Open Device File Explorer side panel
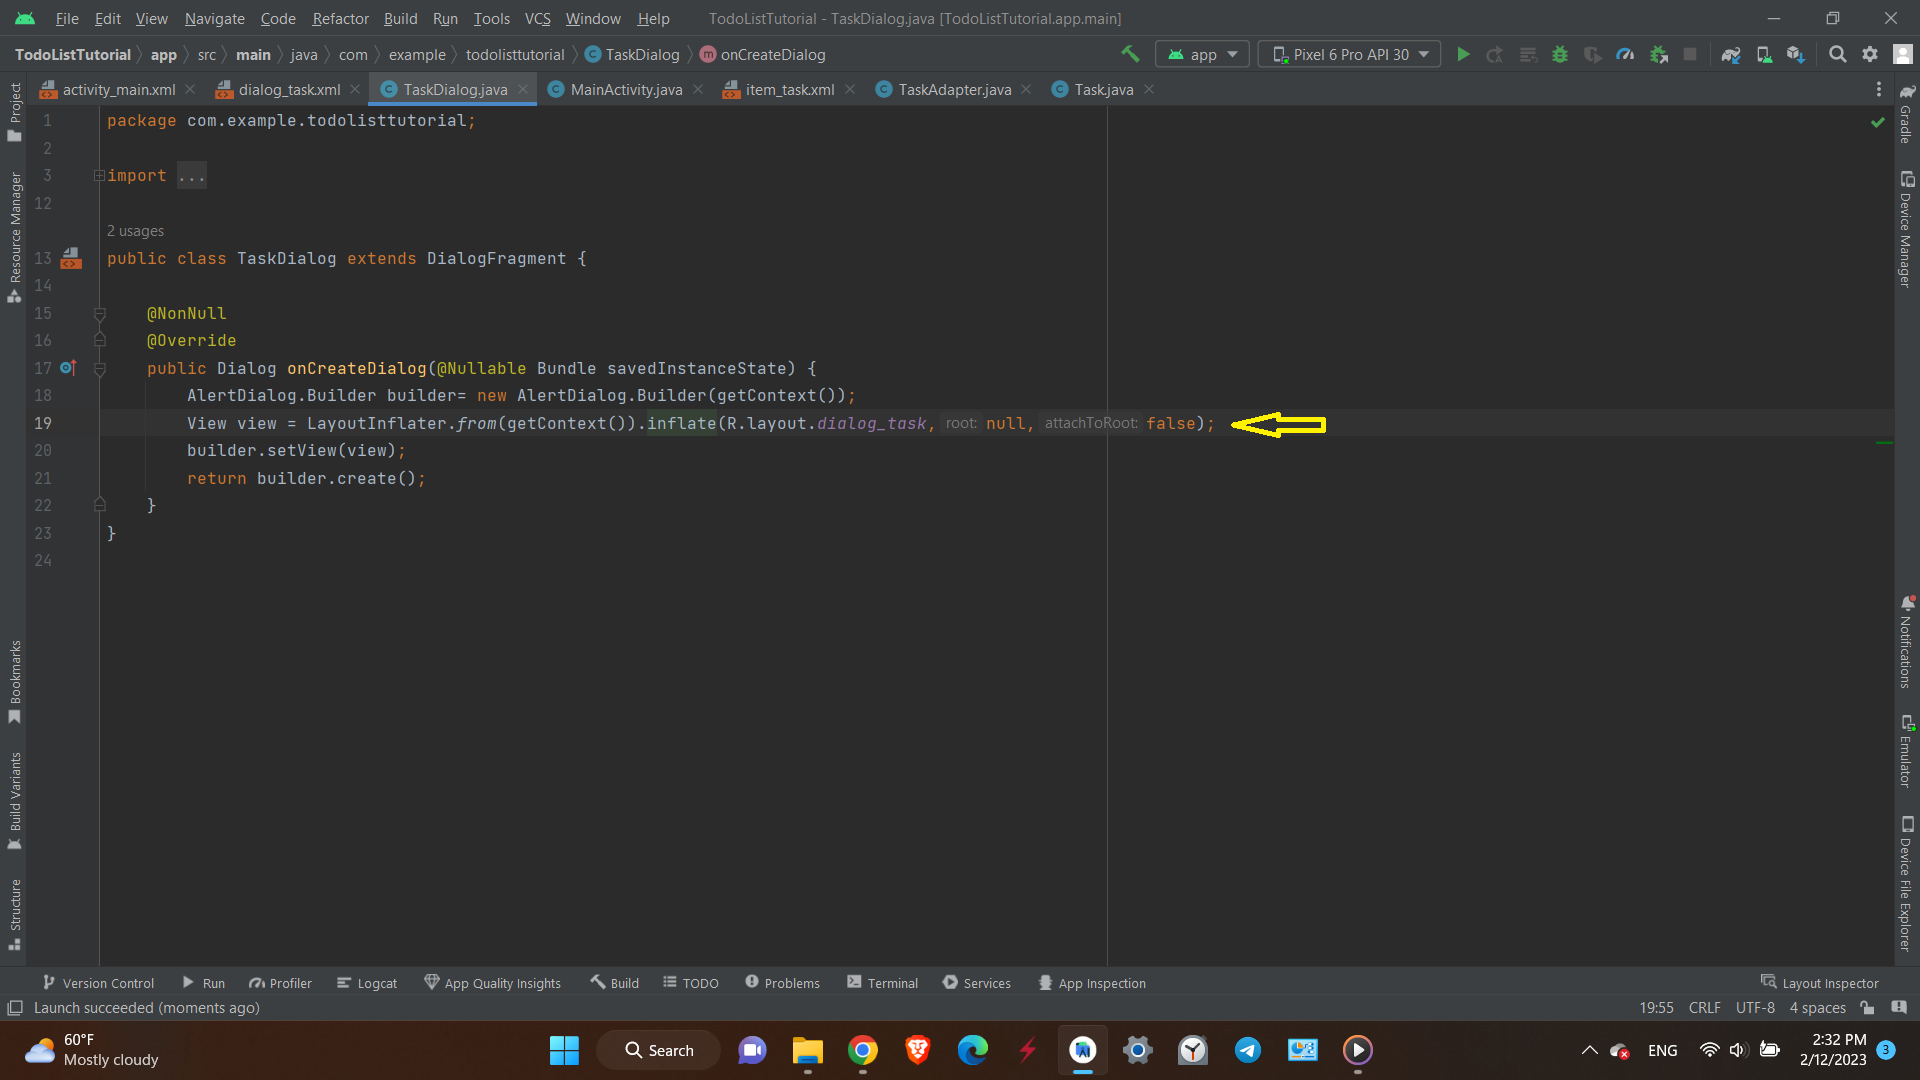The width and height of the screenshot is (1920, 1080). [x=1906, y=884]
